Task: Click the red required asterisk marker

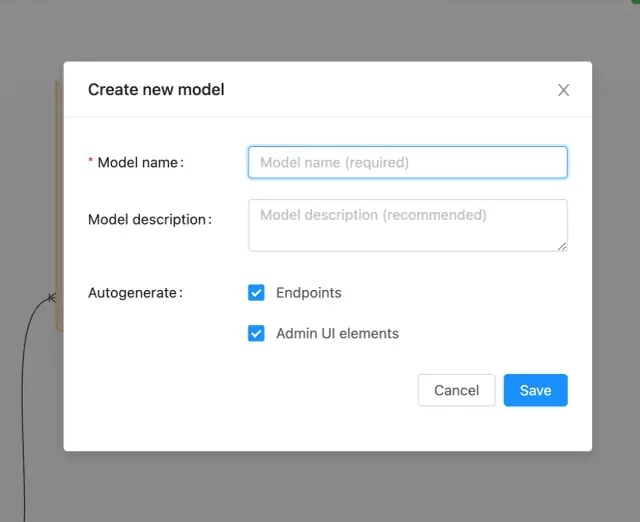Action: pos(91,162)
